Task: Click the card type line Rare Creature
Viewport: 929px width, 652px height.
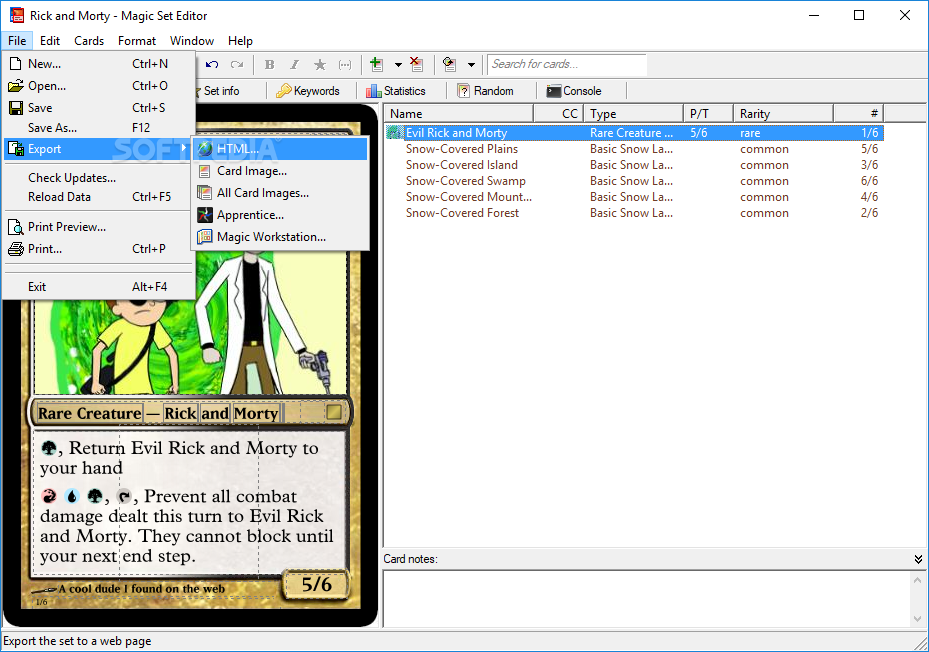Action: (89, 413)
